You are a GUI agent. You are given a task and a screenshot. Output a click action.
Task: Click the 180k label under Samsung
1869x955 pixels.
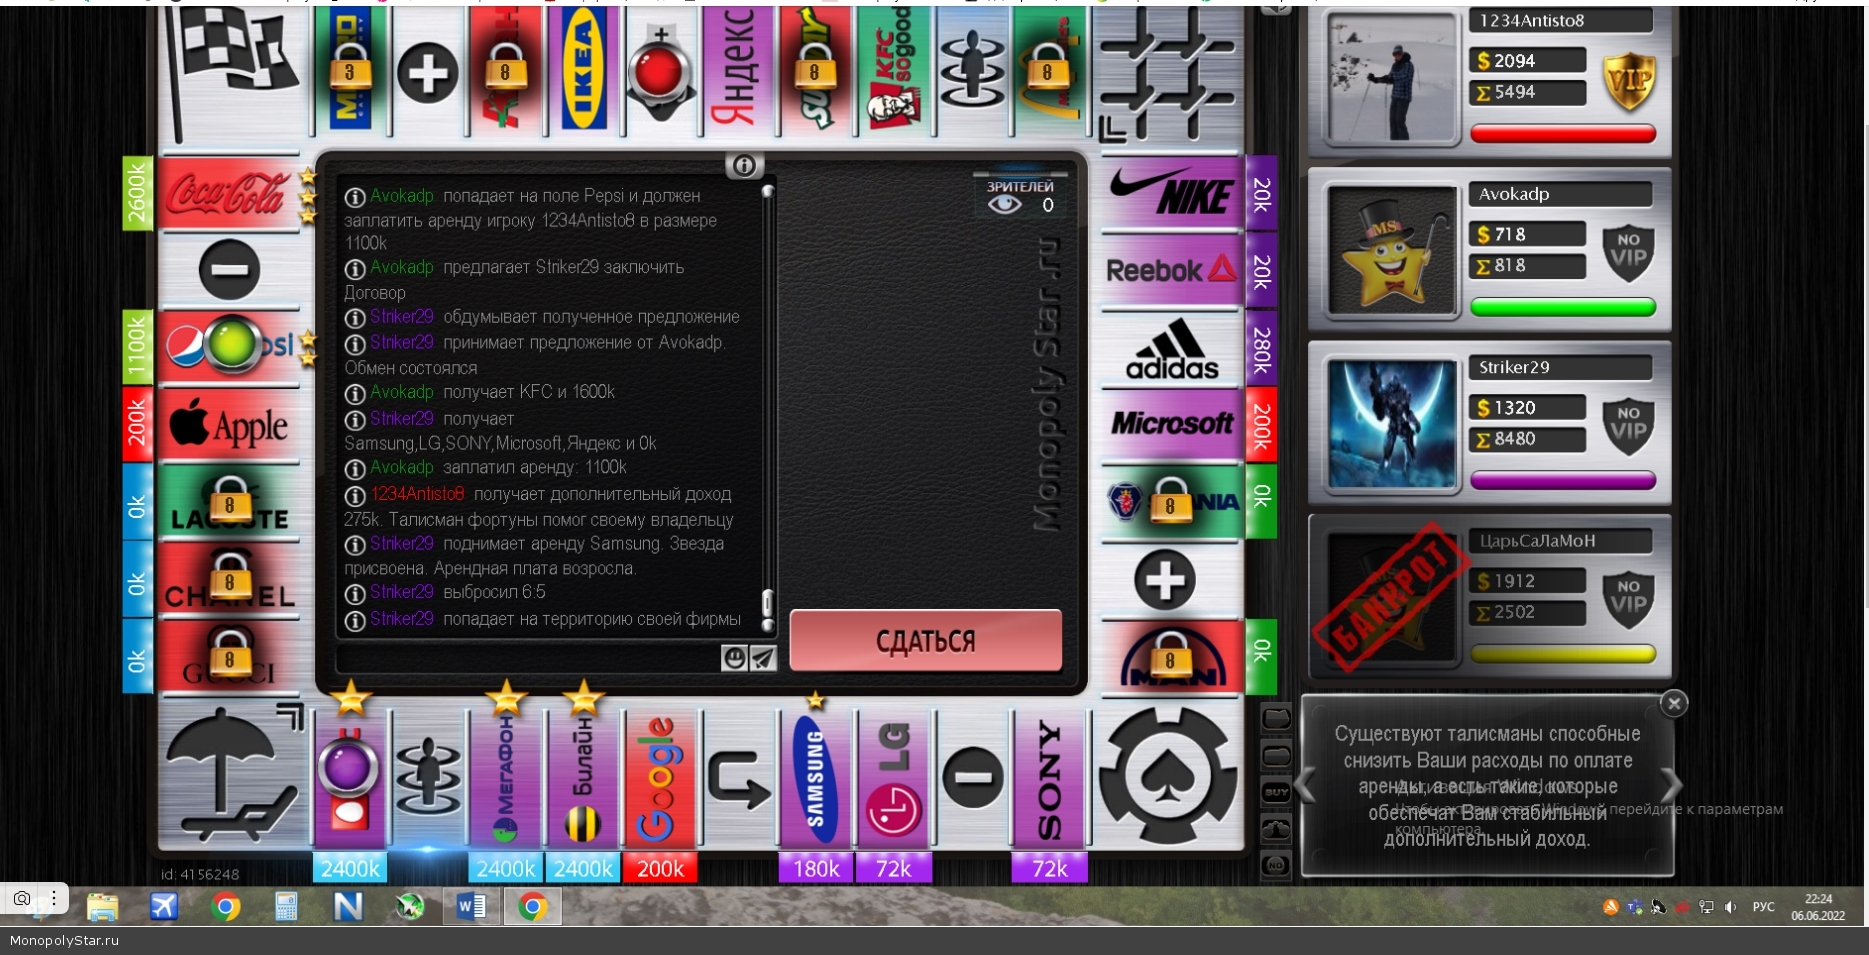816,868
